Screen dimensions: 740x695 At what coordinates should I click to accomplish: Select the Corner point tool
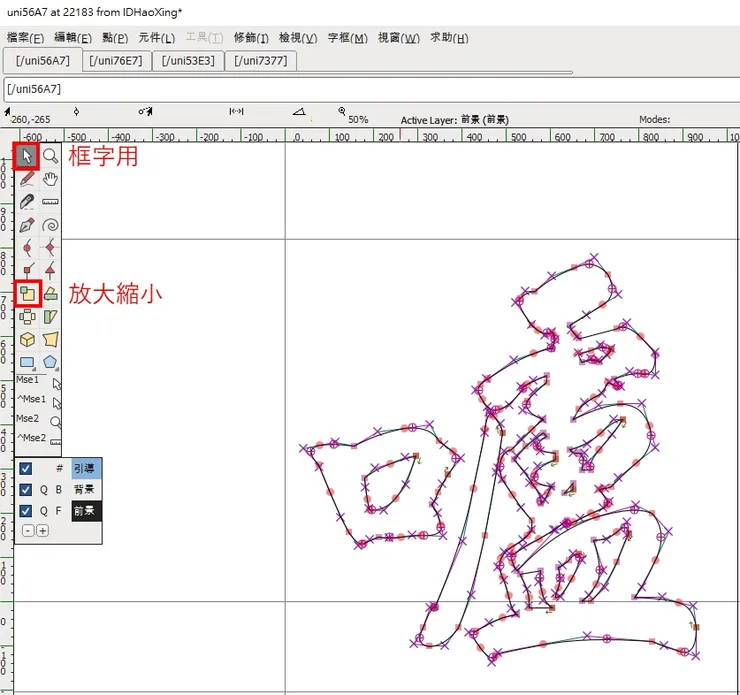[x=26, y=270]
